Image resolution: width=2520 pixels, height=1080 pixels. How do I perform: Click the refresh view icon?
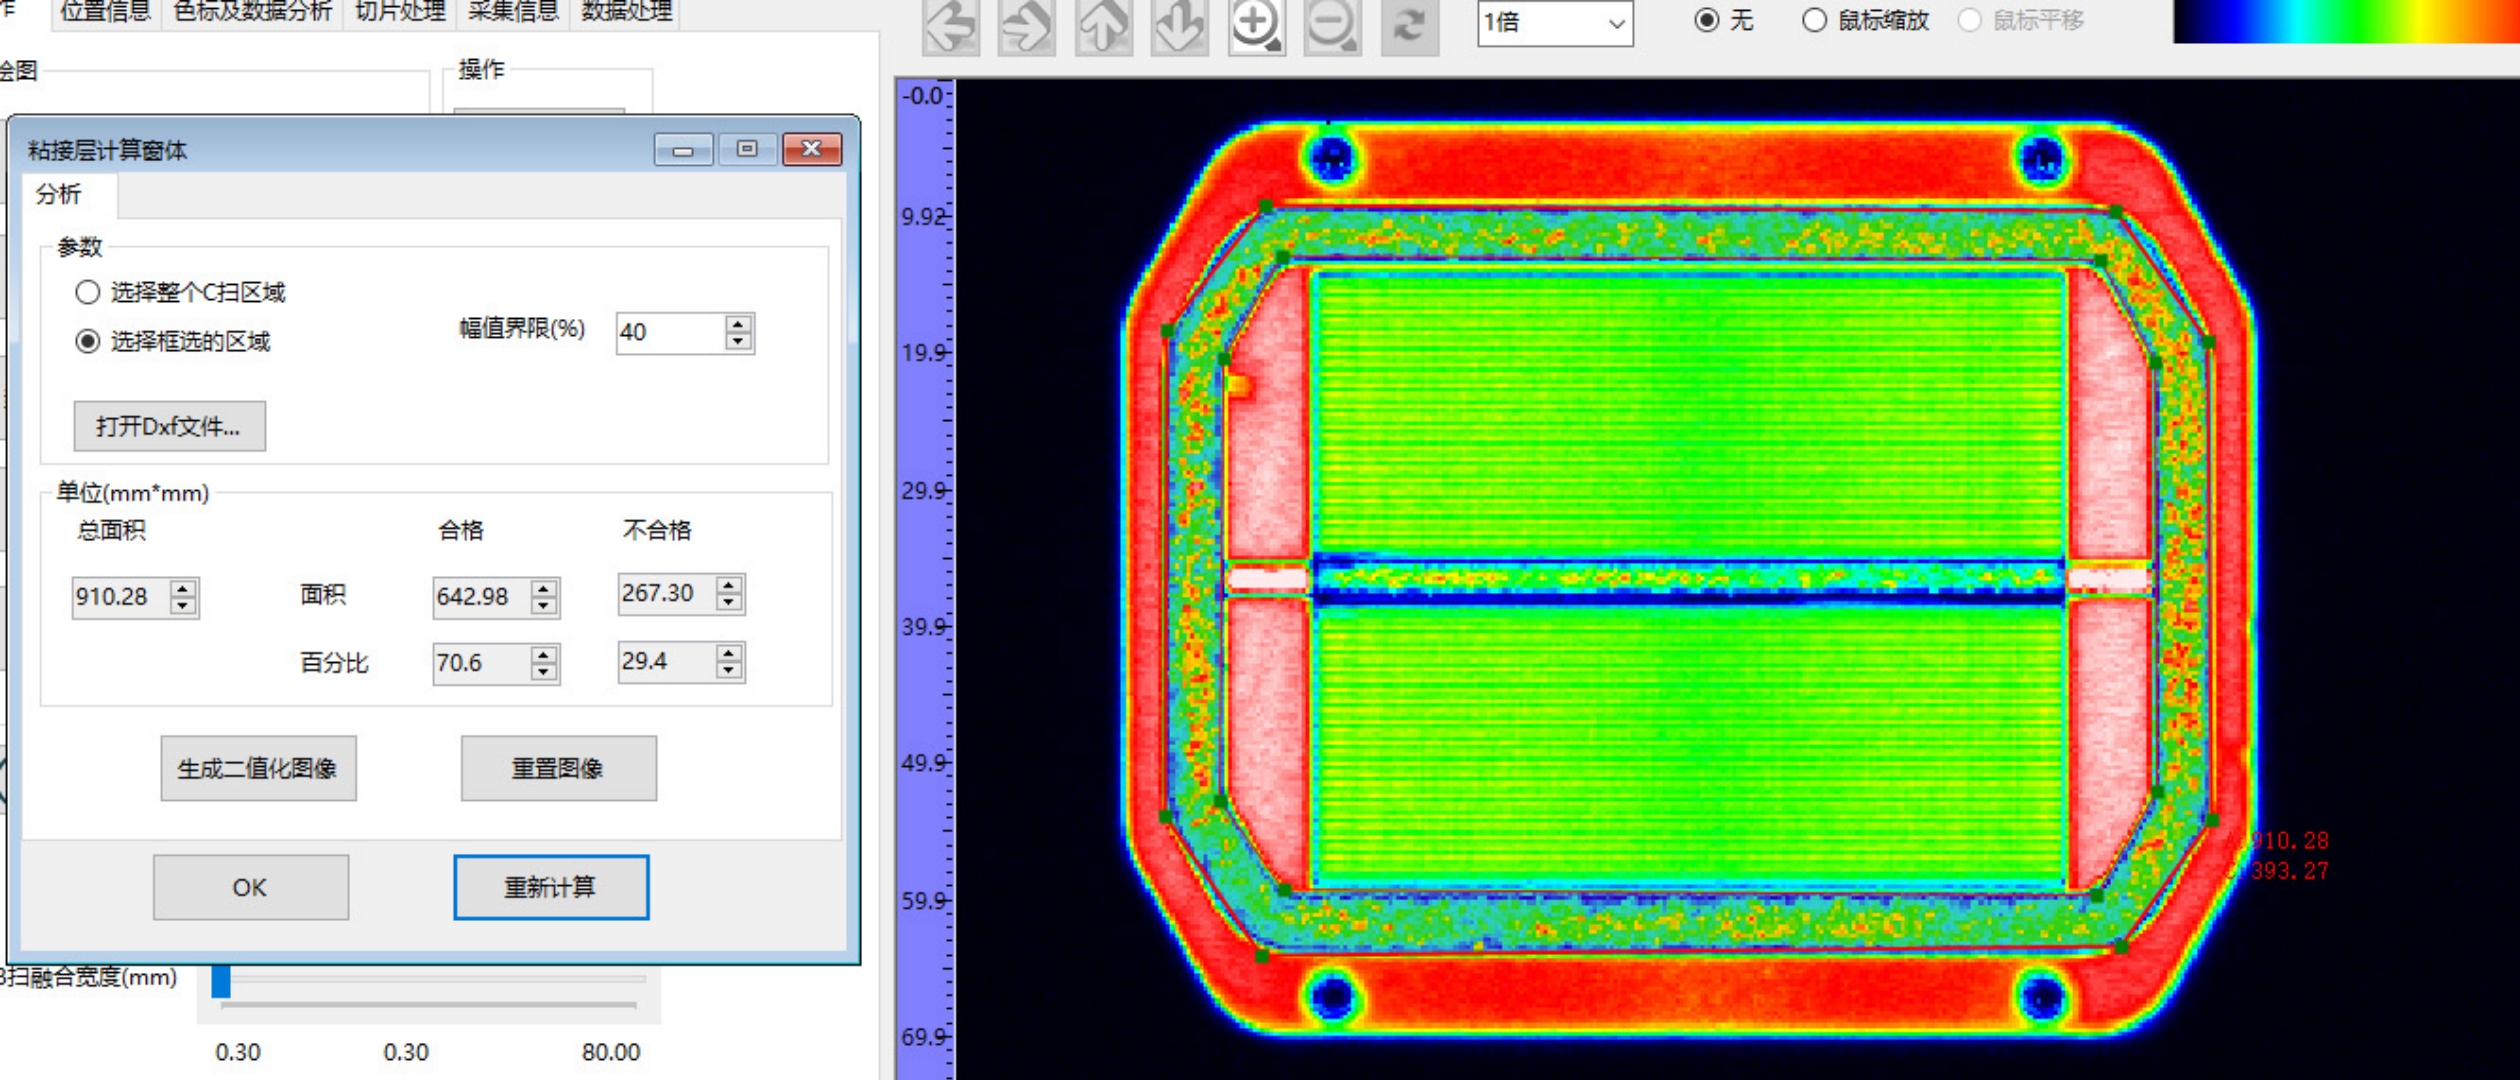(x=1410, y=26)
